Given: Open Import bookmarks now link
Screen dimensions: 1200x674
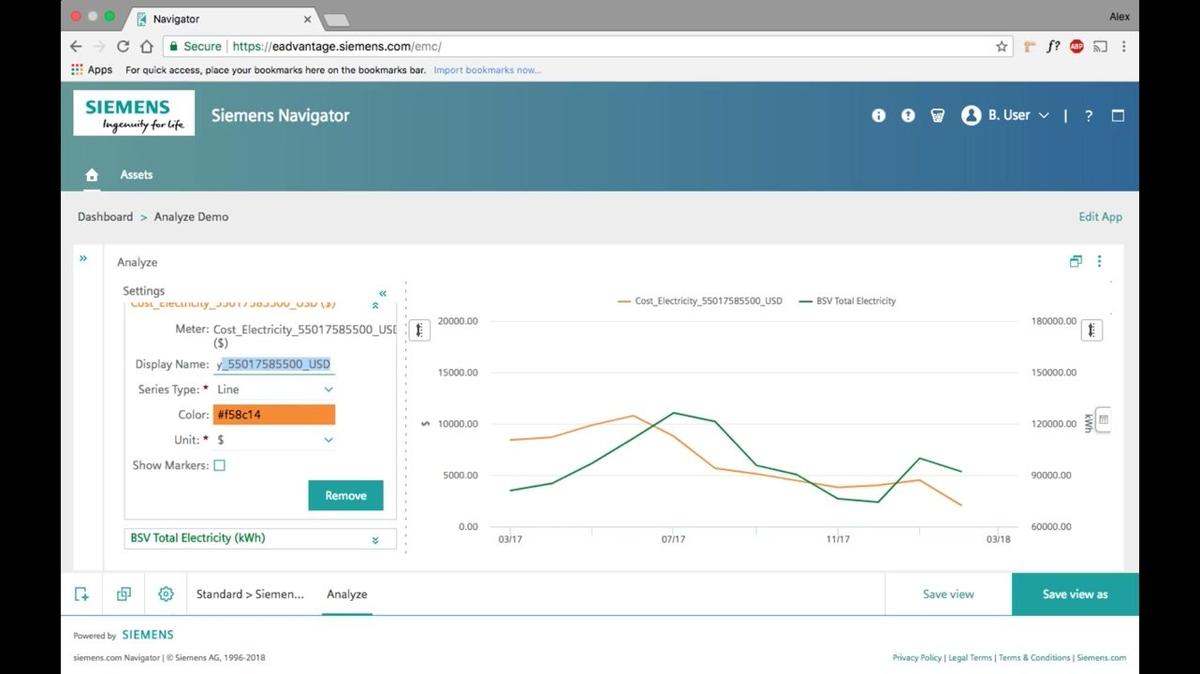Looking at the screenshot, I should pyautogui.click(x=487, y=70).
